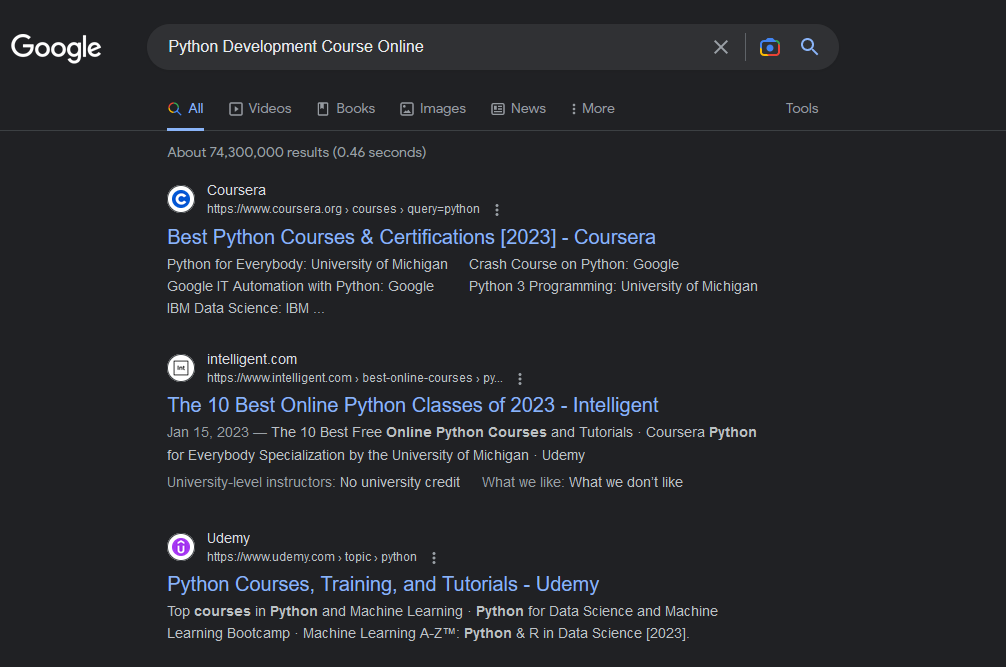Clear the search box with X icon
Viewport: 1006px width, 667px height.
(720, 47)
